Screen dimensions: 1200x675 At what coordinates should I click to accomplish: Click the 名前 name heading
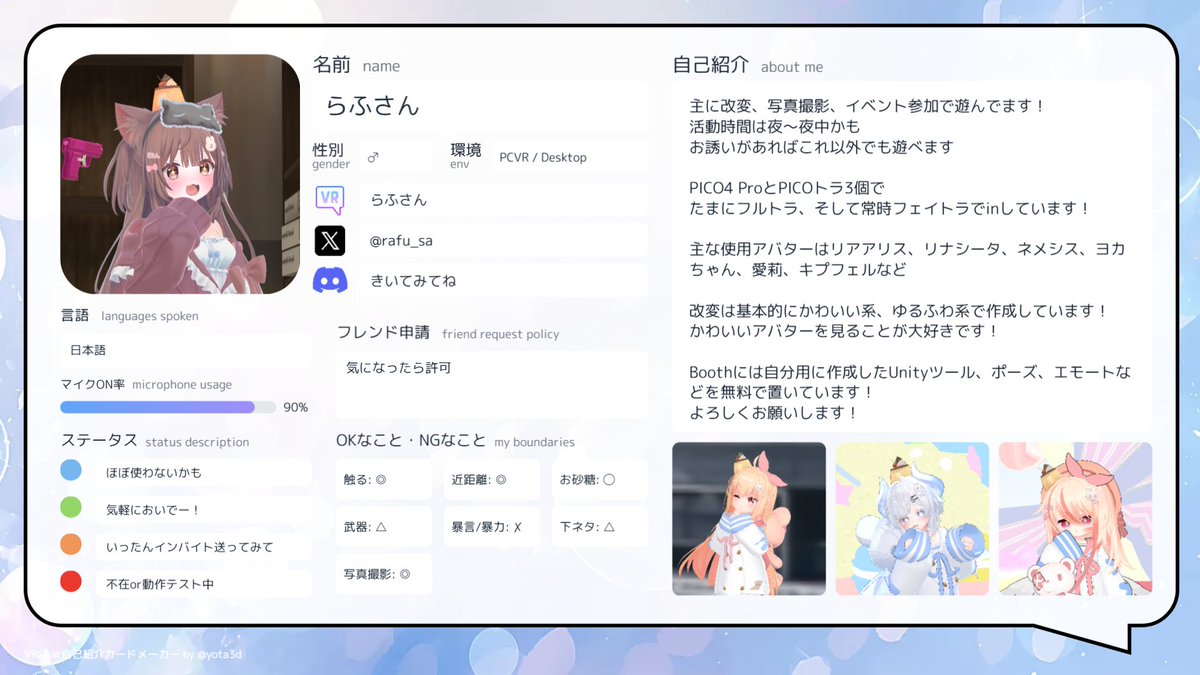coord(356,66)
